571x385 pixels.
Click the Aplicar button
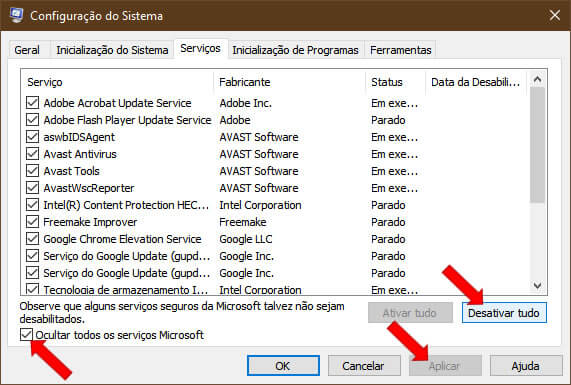[445, 366]
